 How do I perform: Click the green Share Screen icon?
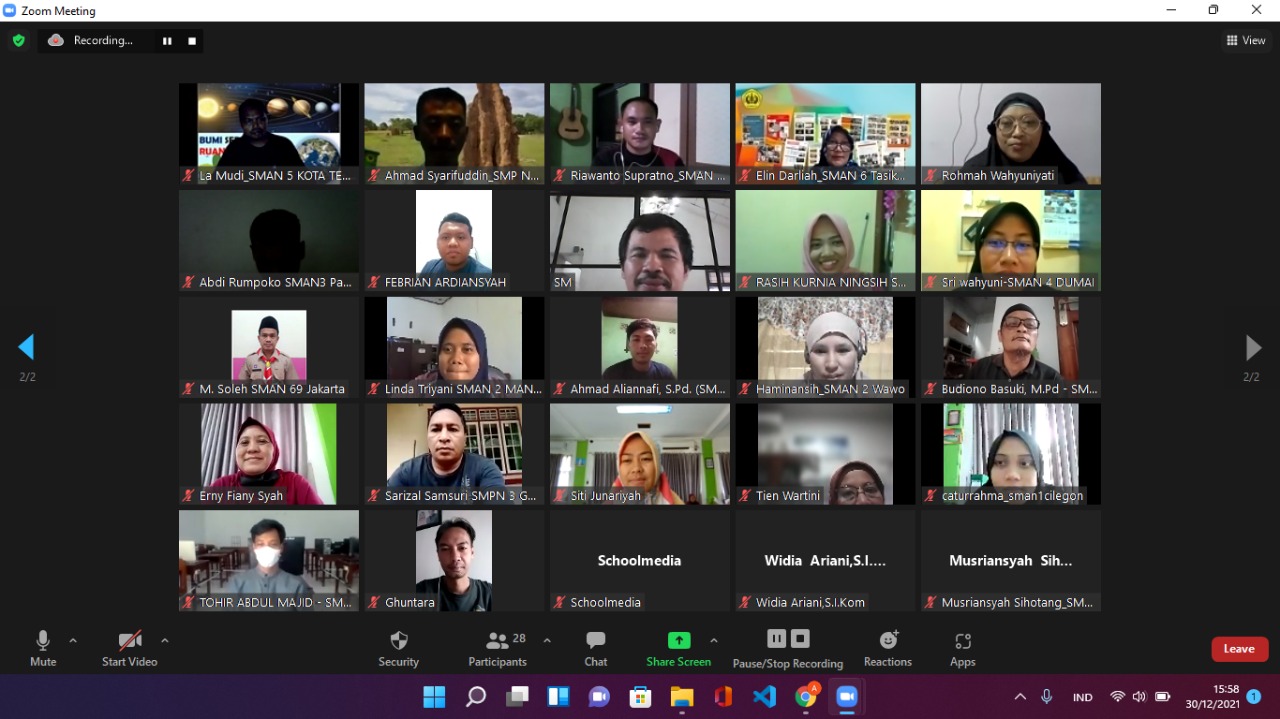(679, 641)
